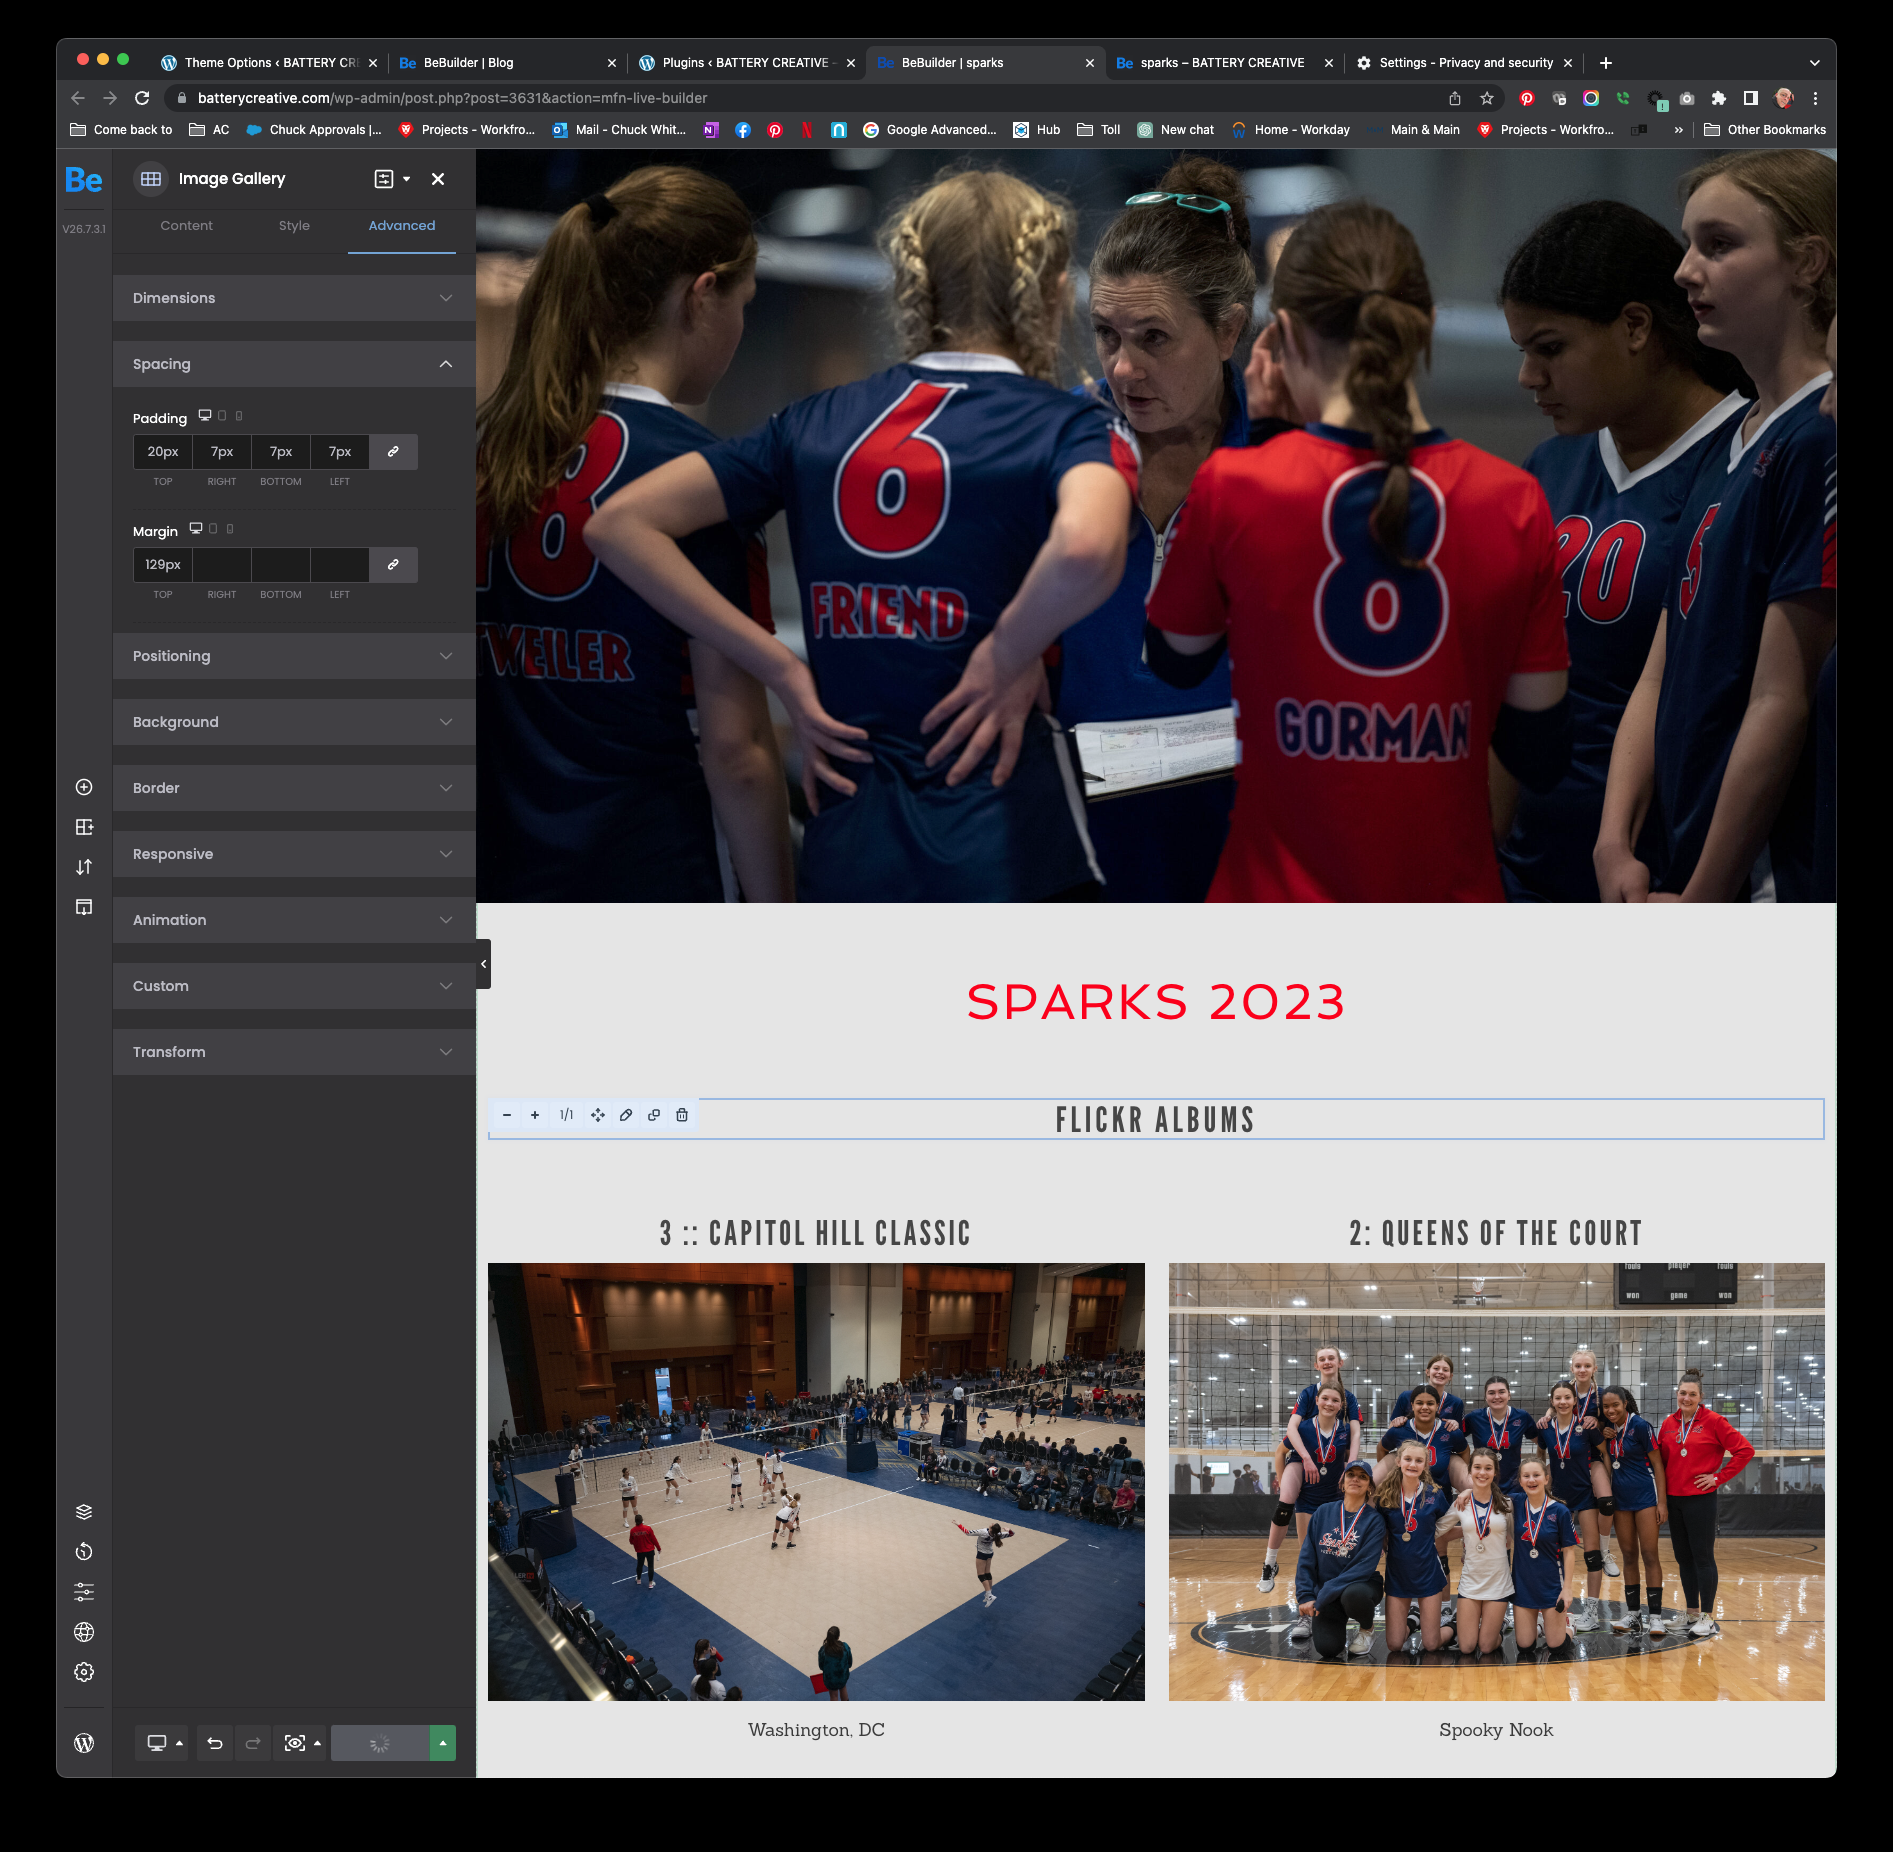Collapse the Spacing section
1893x1852 pixels.
(294, 364)
